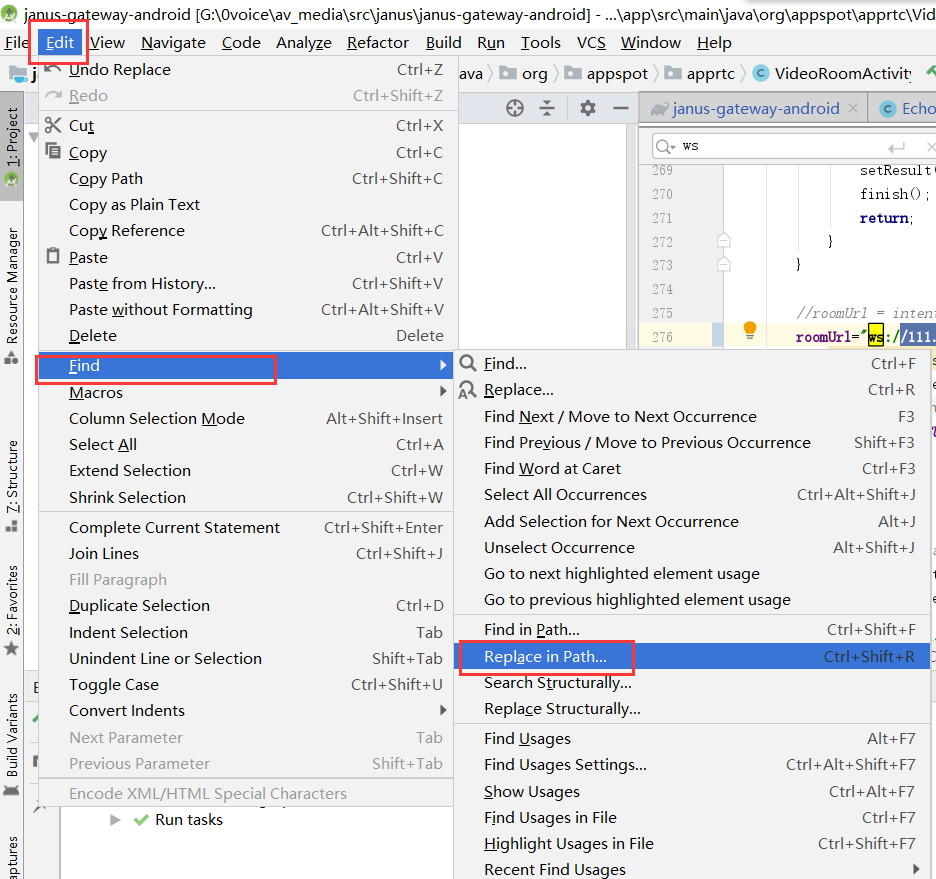
Task: Click line number 276 in gutter
Action: pyautogui.click(x=663, y=337)
